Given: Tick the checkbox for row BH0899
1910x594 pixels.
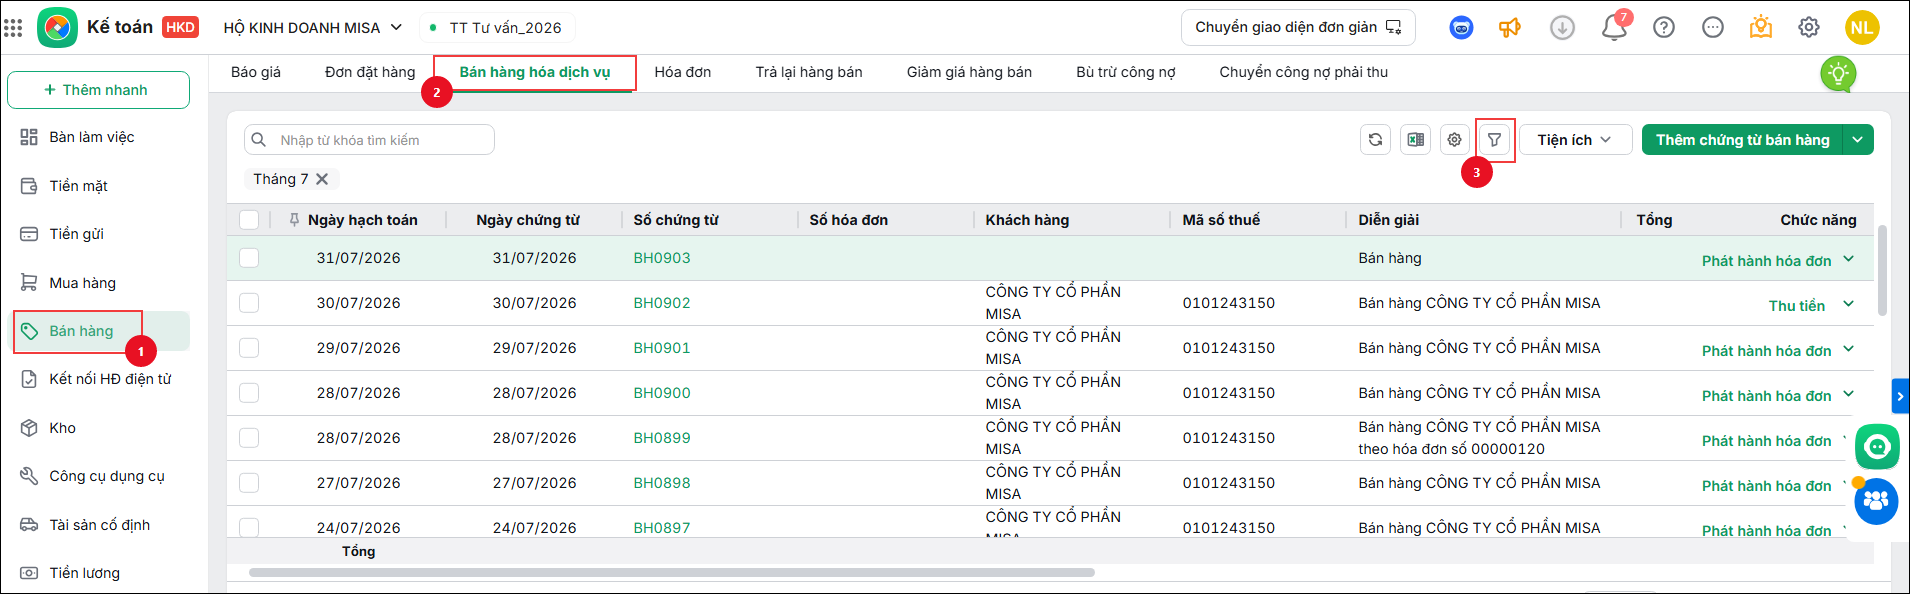Looking at the screenshot, I should pos(249,438).
